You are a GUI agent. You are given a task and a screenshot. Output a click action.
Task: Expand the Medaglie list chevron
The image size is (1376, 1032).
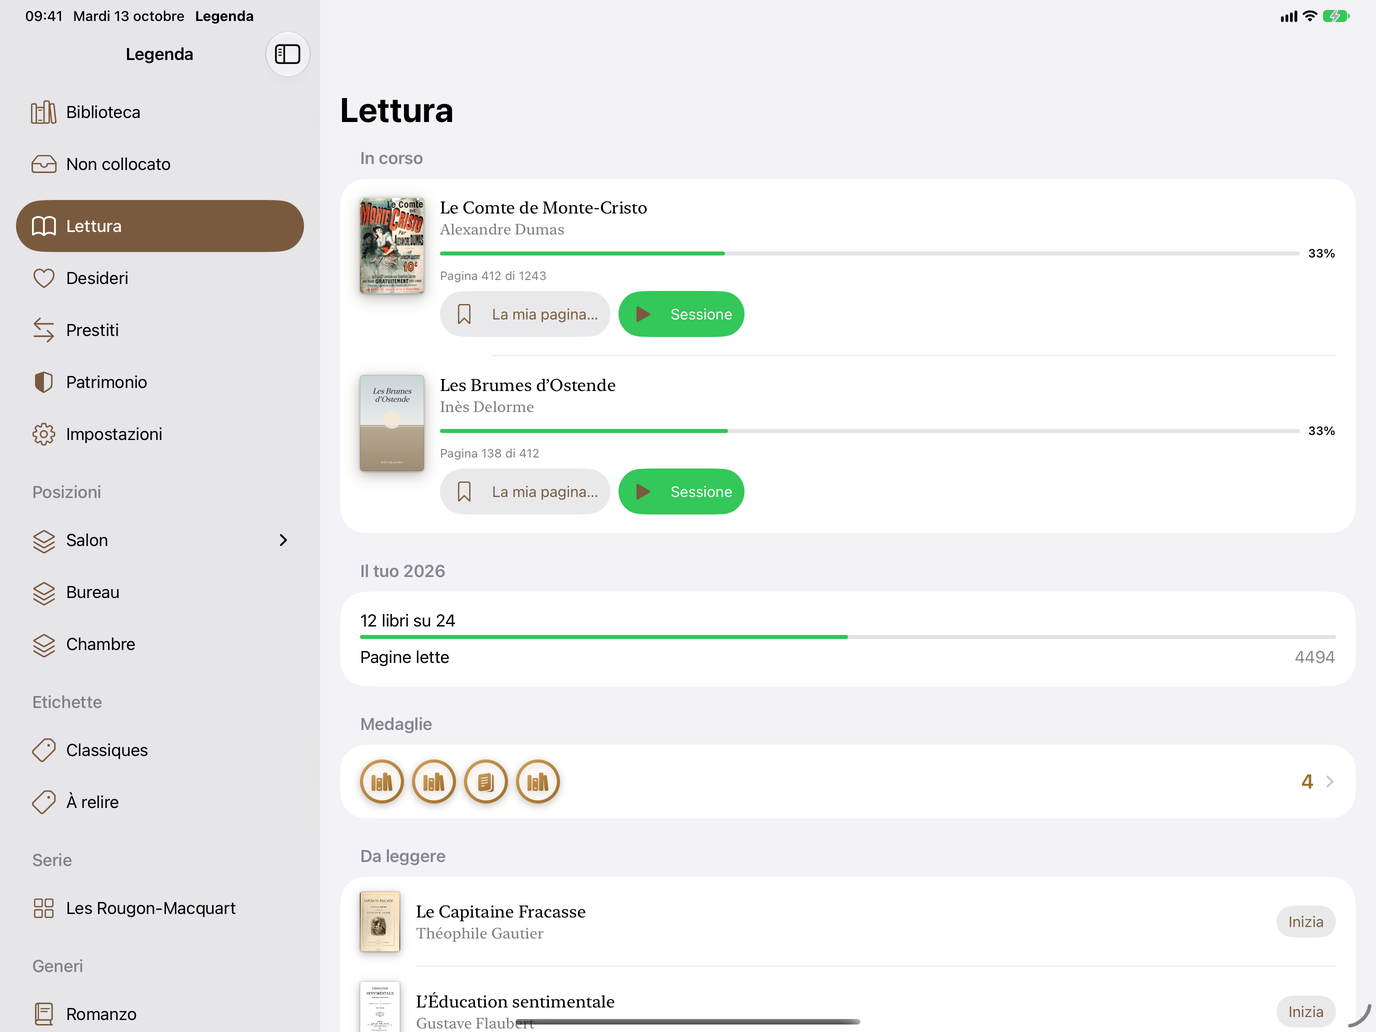(x=1330, y=782)
